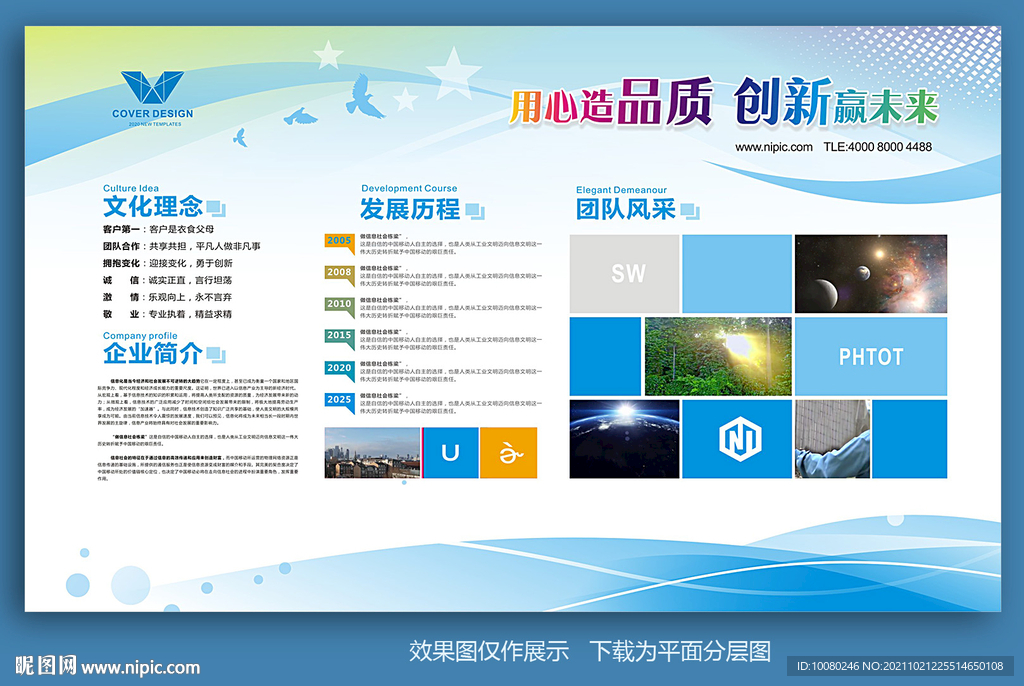Open the sunlit forest photo

(718, 357)
